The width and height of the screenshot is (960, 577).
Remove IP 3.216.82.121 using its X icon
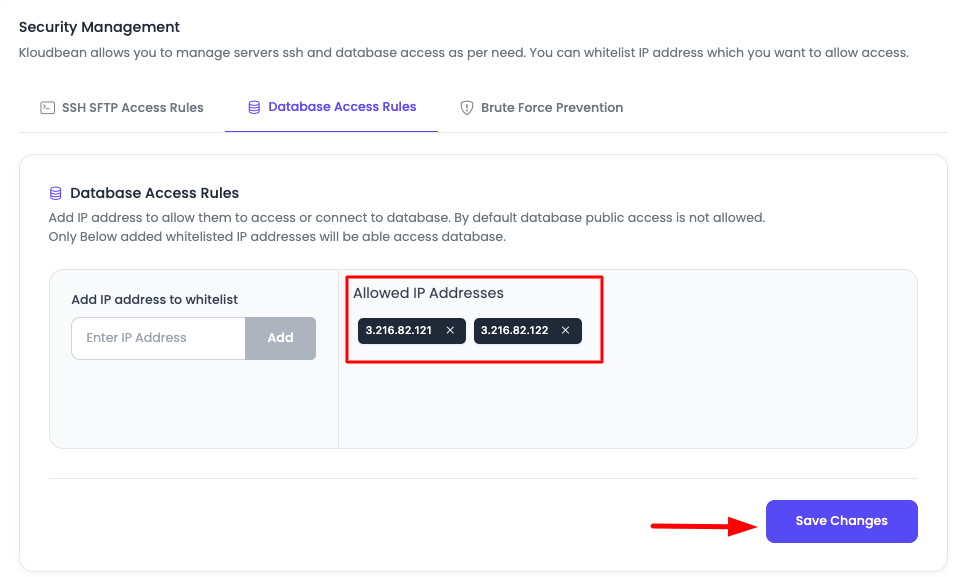pos(450,330)
